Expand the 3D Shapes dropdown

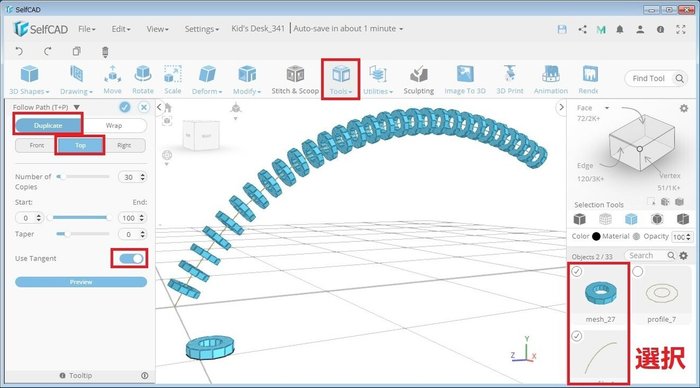pos(29,79)
